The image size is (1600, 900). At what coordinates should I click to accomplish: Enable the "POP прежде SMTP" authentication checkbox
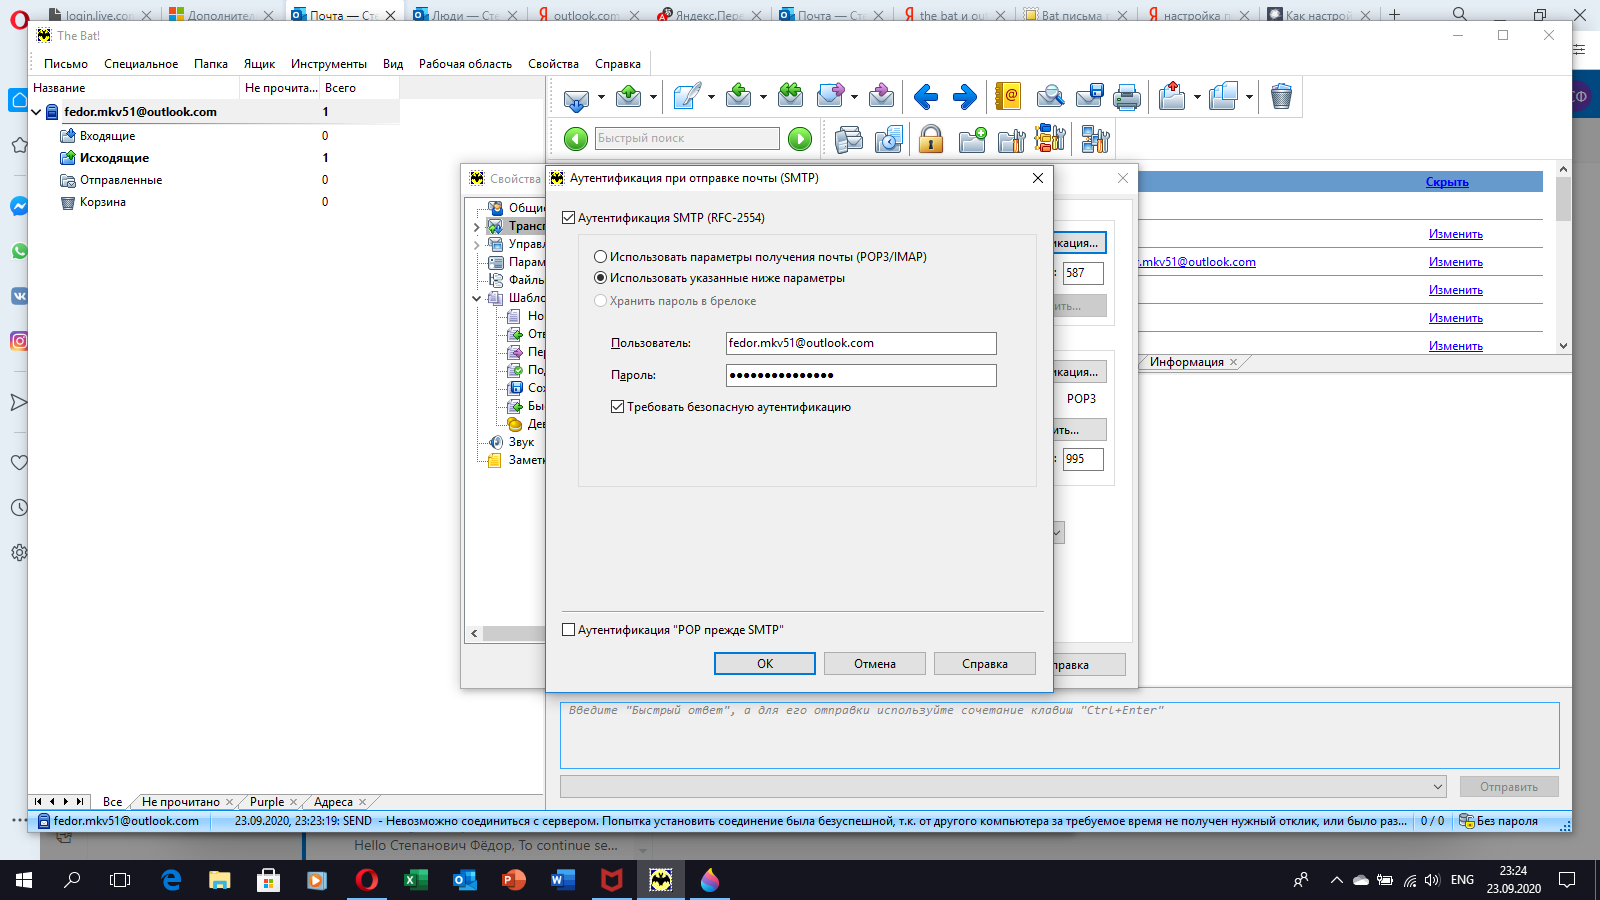tap(569, 630)
